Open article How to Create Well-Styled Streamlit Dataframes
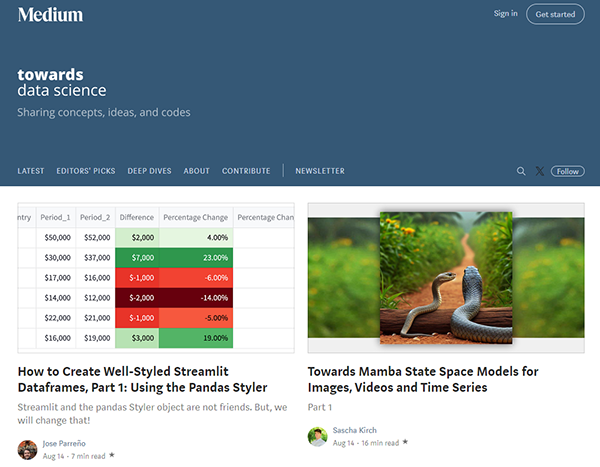 click(x=142, y=379)
